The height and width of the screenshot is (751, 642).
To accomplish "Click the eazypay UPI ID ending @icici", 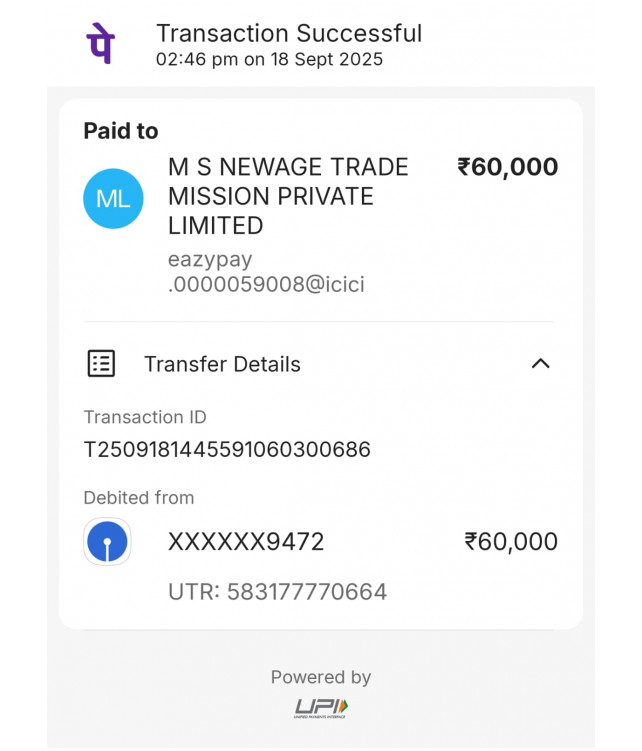I will point(266,272).
